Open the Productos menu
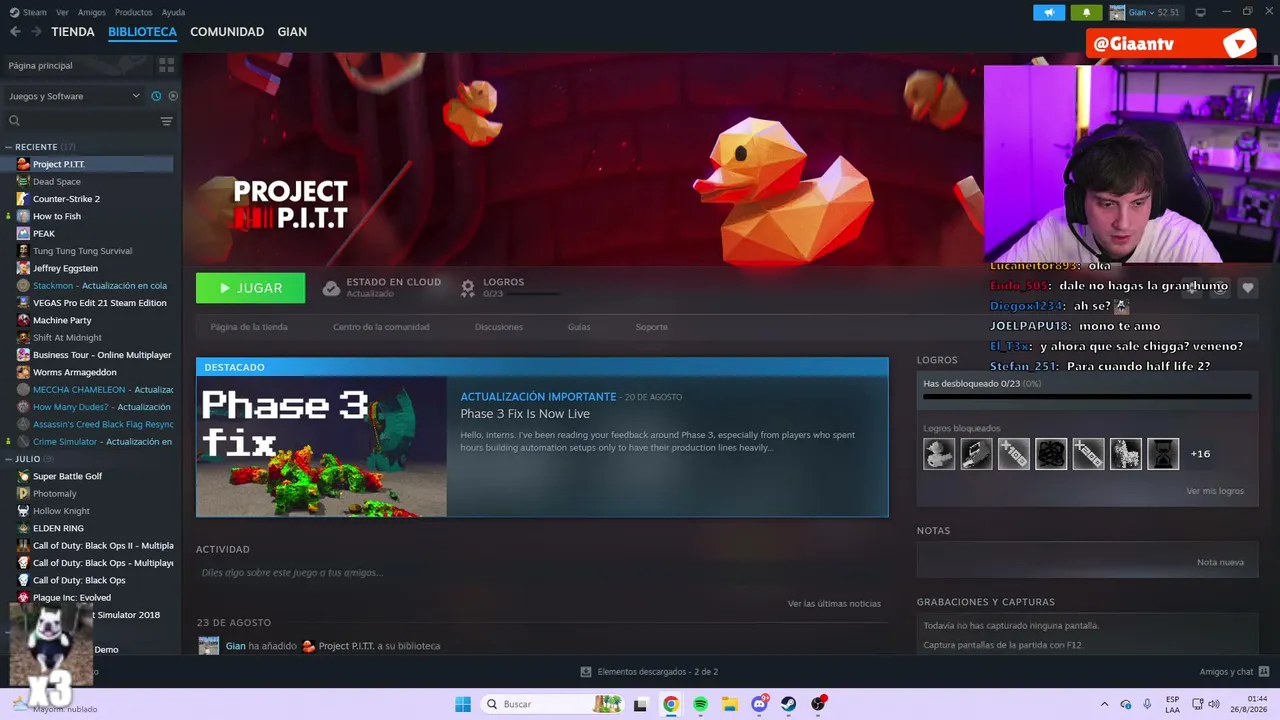This screenshot has height=720, width=1280. pos(134,12)
